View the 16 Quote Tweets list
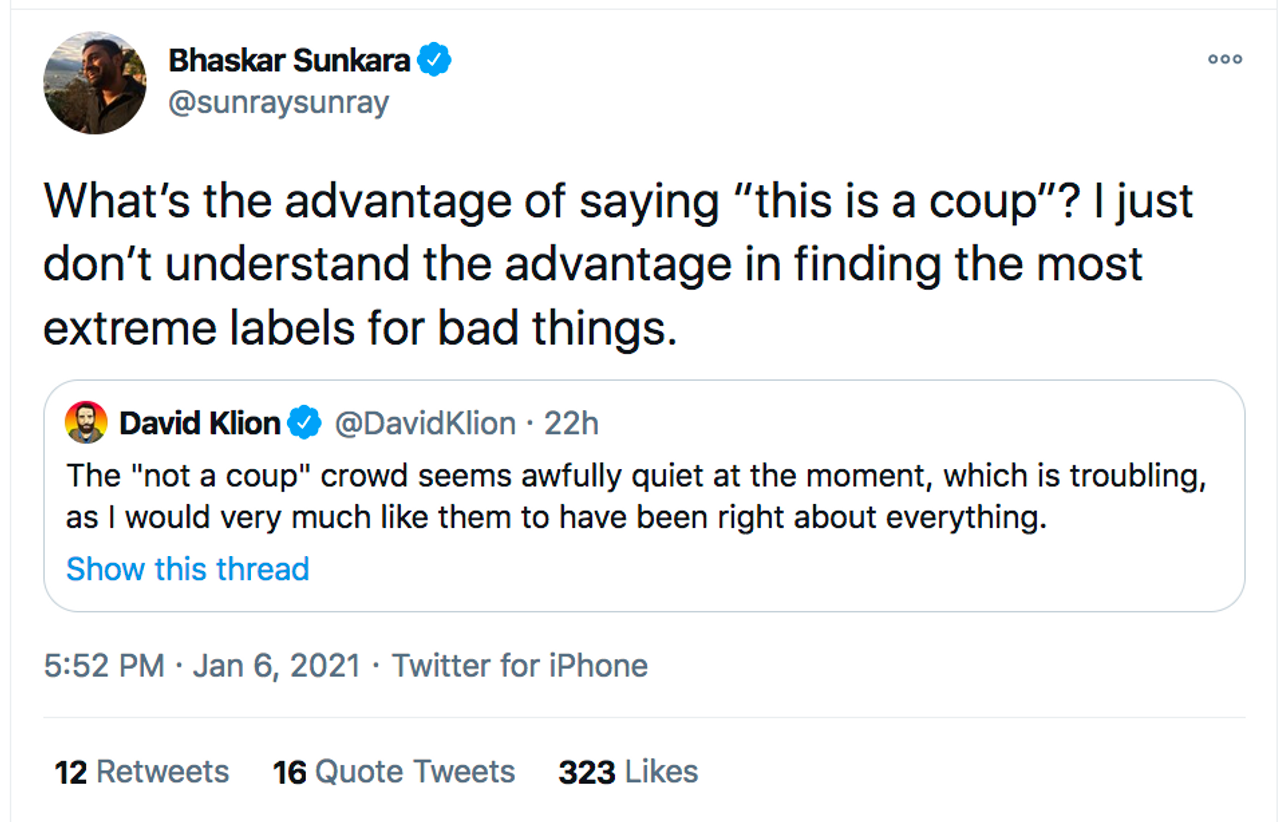This screenshot has height=822, width=1280. coord(393,772)
